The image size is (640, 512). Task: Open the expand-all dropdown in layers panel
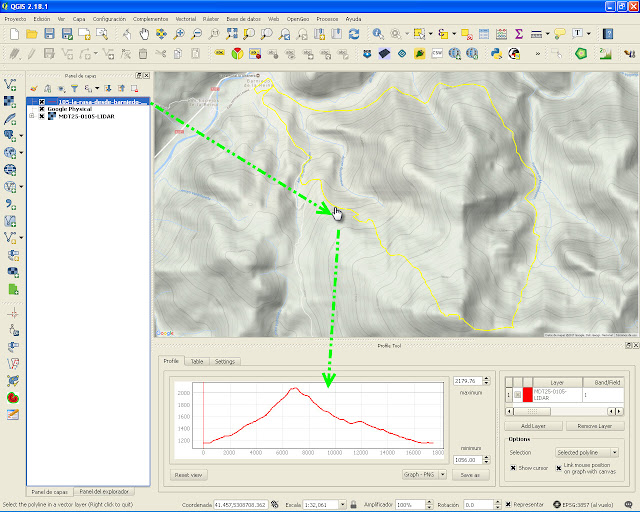[x=97, y=88]
